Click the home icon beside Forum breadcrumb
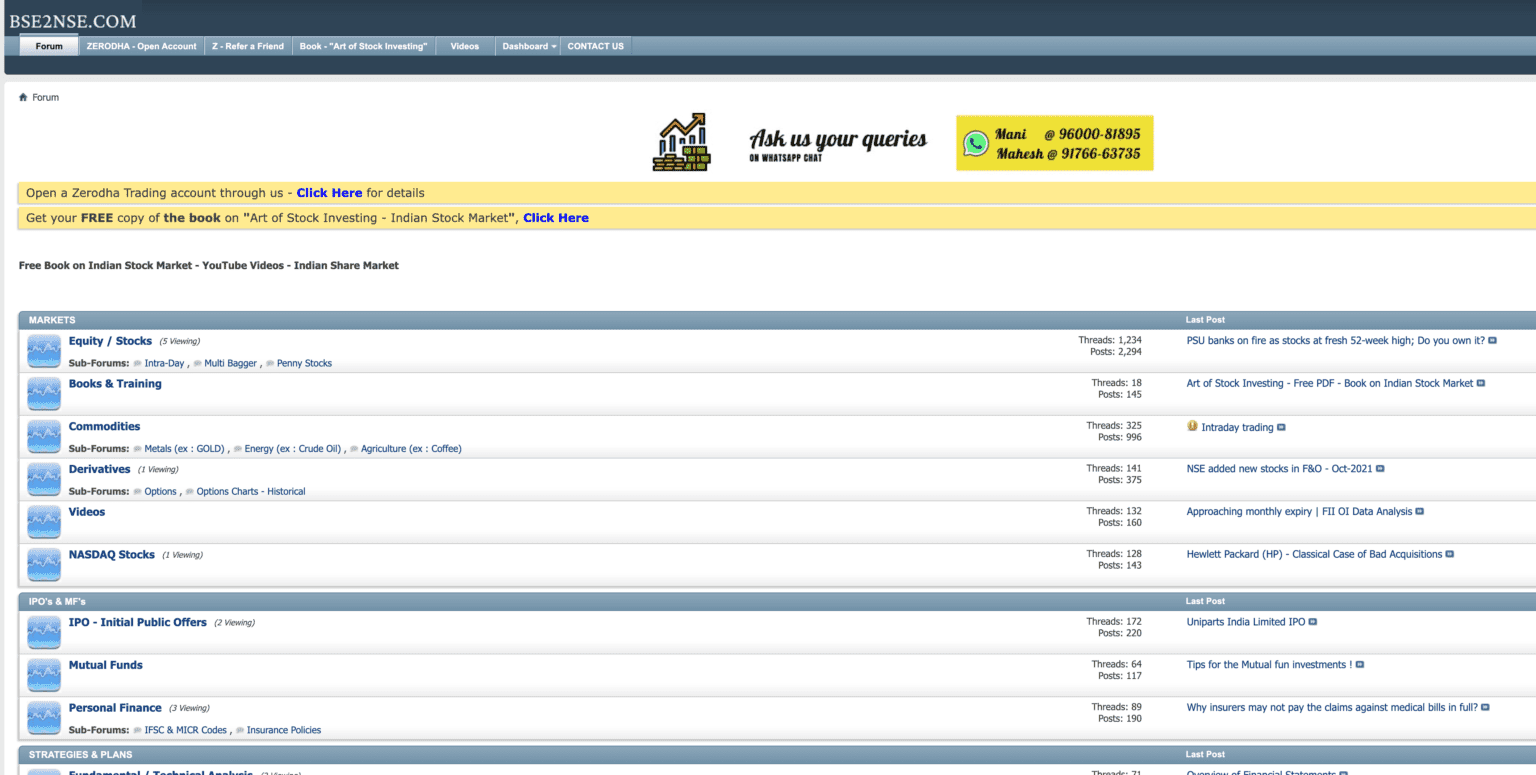Viewport: 1536px width, 775px height. pyautogui.click(x=23, y=98)
